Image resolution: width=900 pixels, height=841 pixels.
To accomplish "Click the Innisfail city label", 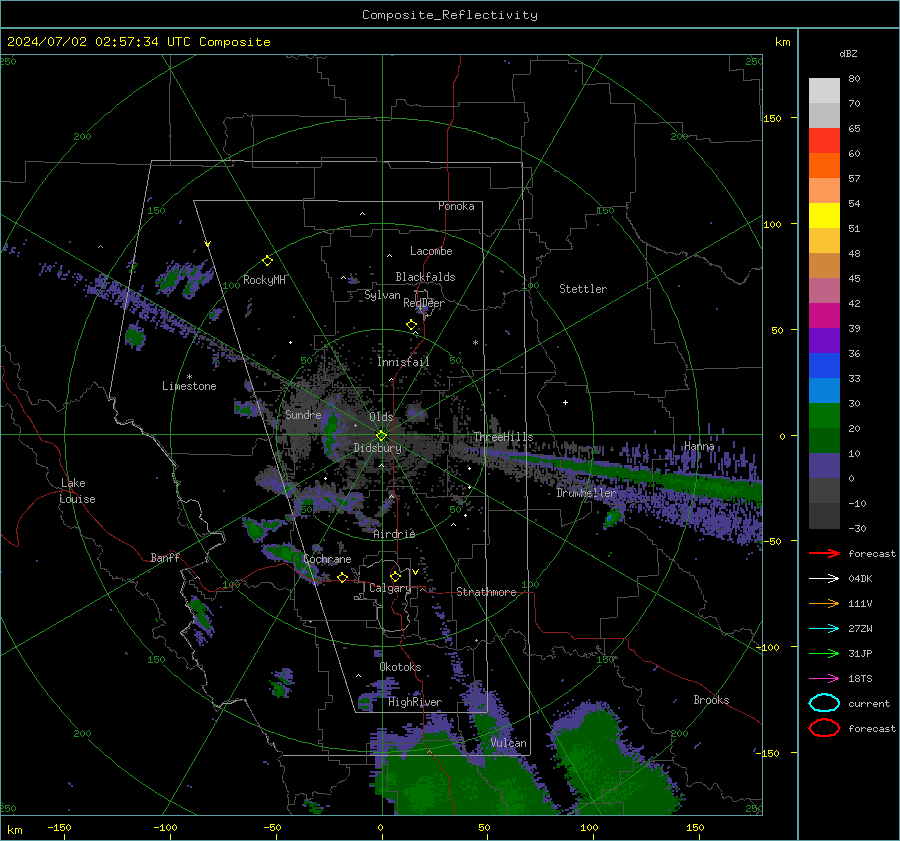I will (403, 362).
